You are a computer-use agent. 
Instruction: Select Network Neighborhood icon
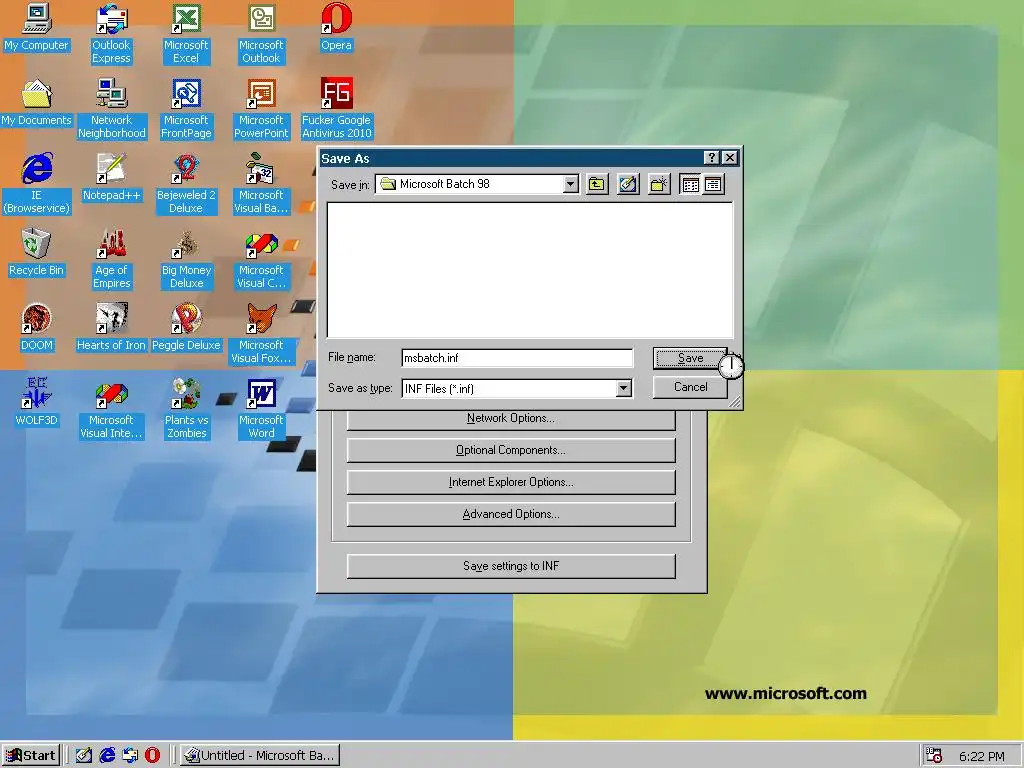[x=111, y=109]
